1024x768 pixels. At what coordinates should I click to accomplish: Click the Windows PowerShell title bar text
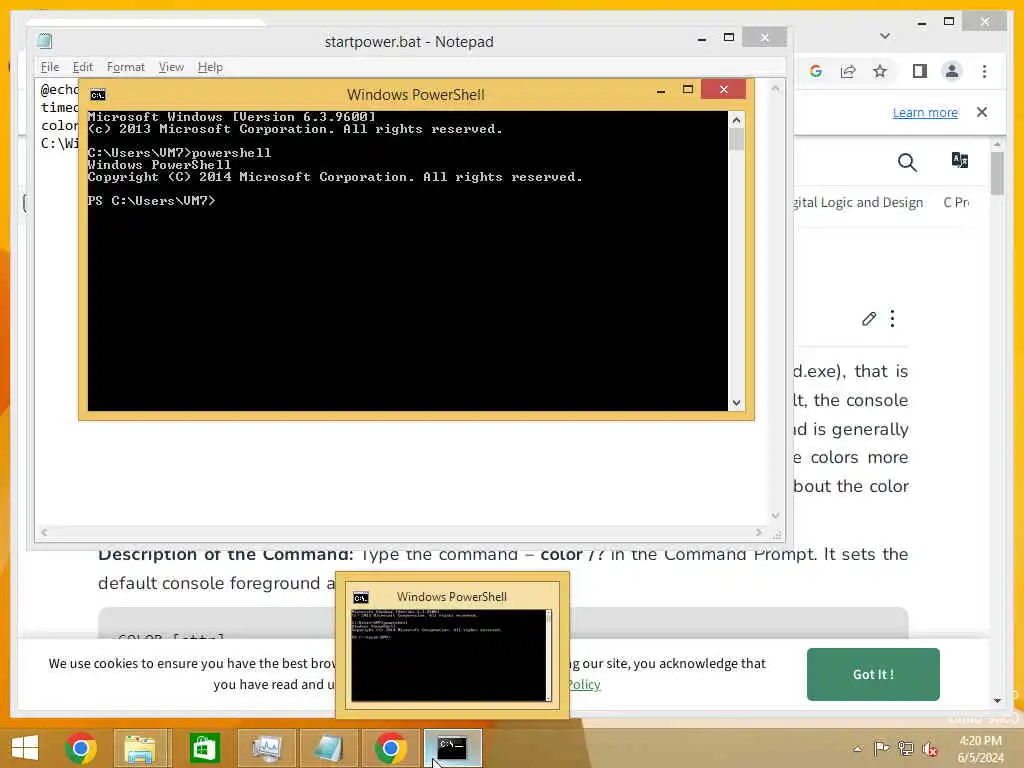click(x=415, y=95)
